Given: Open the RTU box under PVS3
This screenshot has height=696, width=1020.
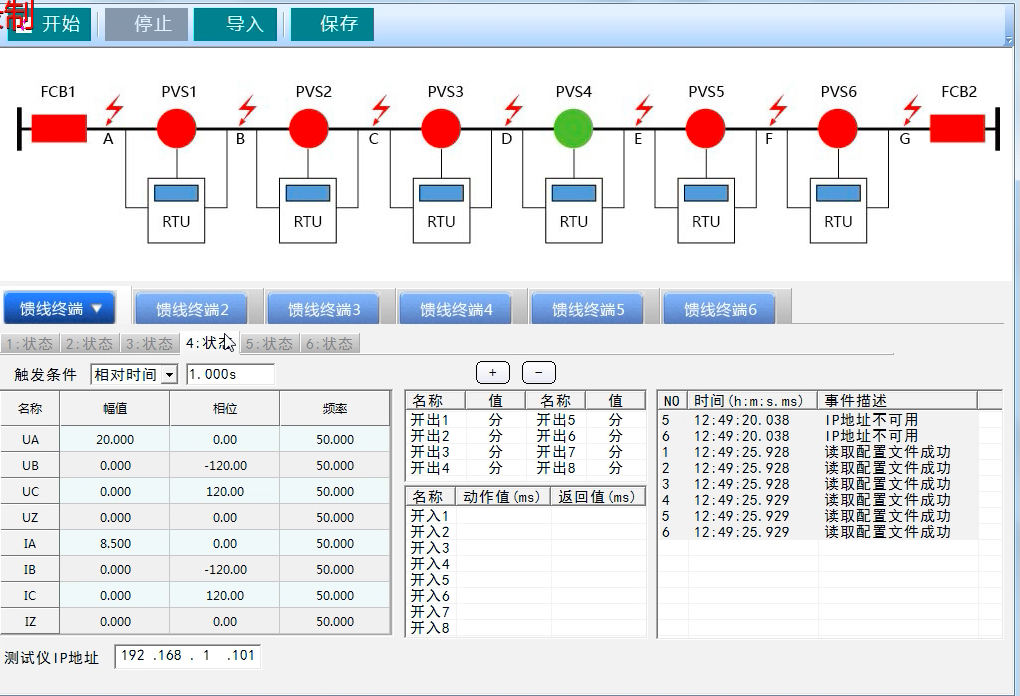Looking at the screenshot, I should coord(441,210).
